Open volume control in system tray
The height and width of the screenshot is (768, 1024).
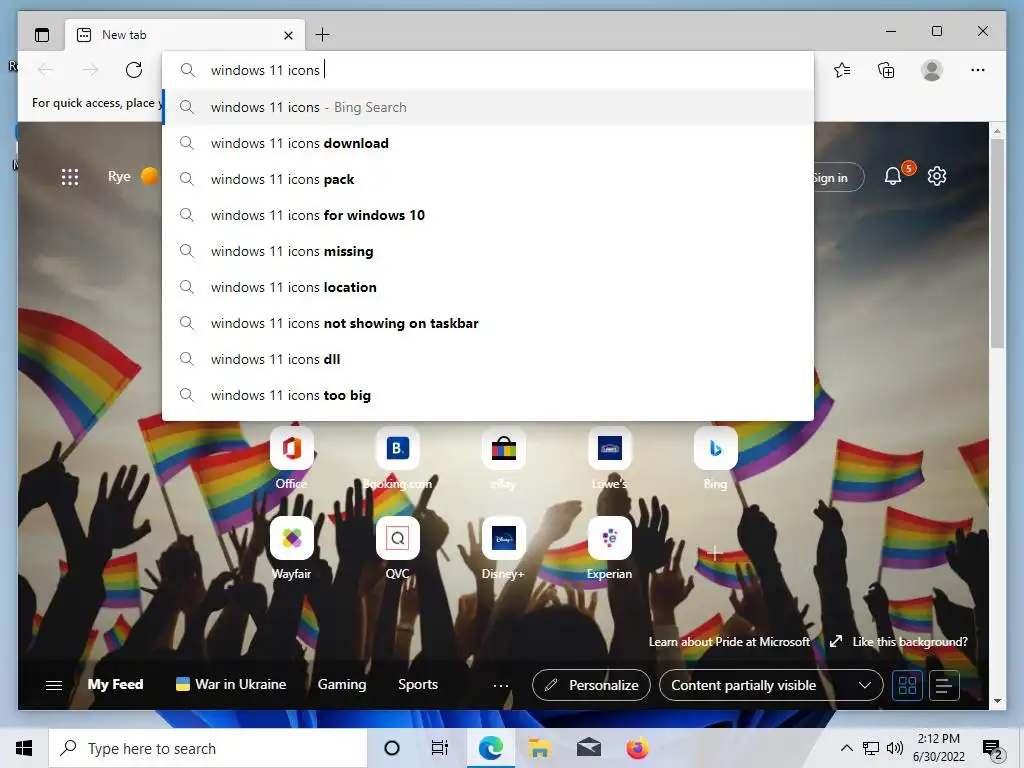(x=895, y=748)
